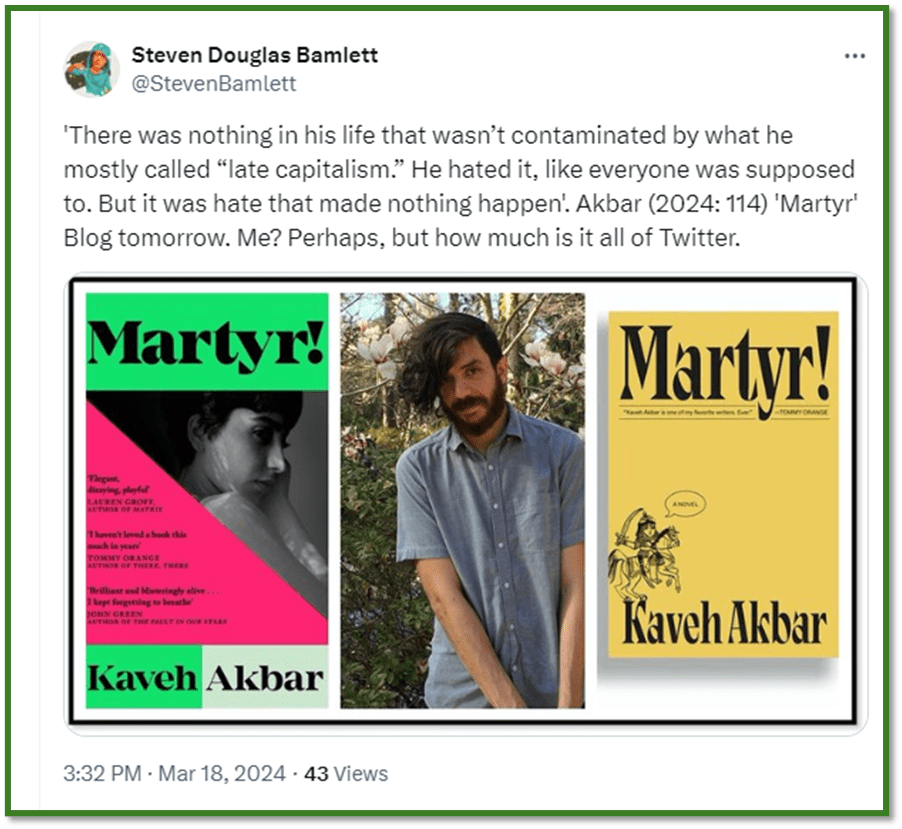Click Steven Douglas Bamlett's profile avatar

(92, 69)
